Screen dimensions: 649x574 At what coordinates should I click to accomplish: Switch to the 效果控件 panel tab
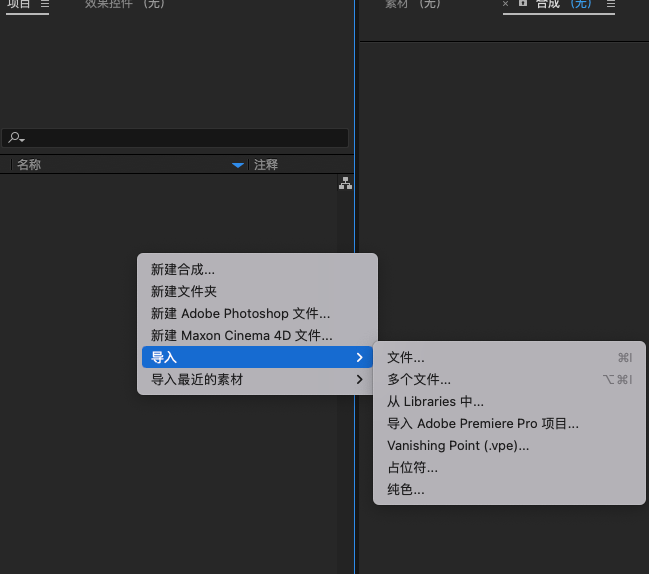coord(125,4)
